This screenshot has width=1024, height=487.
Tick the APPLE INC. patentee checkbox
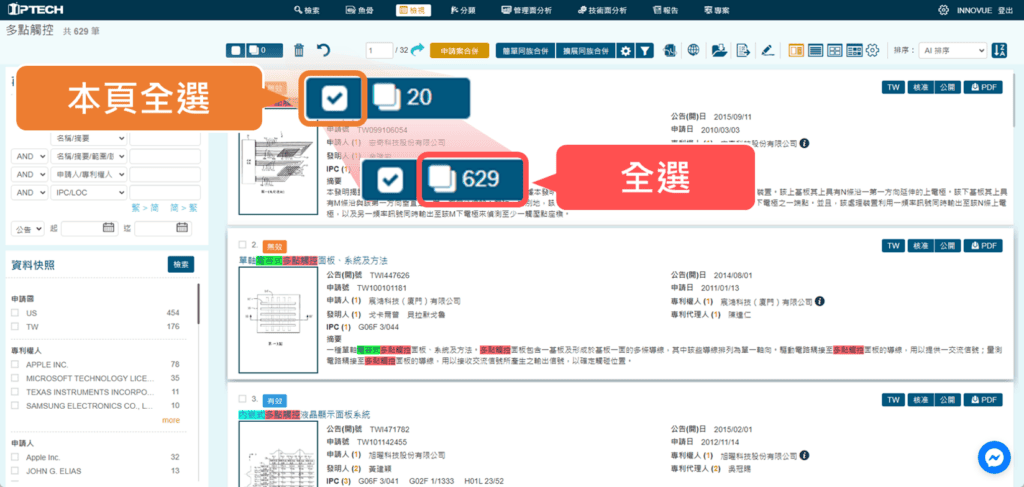pos(15,364)
